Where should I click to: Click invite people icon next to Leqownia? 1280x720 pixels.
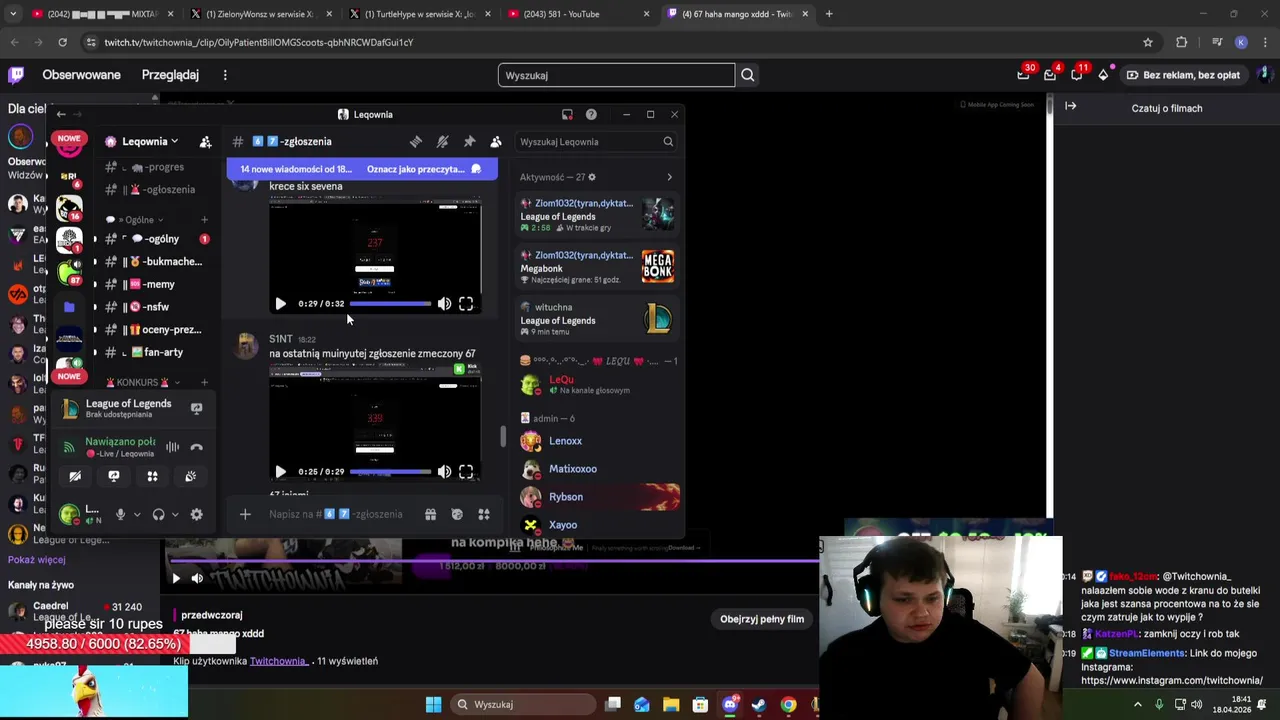[205, 142]
